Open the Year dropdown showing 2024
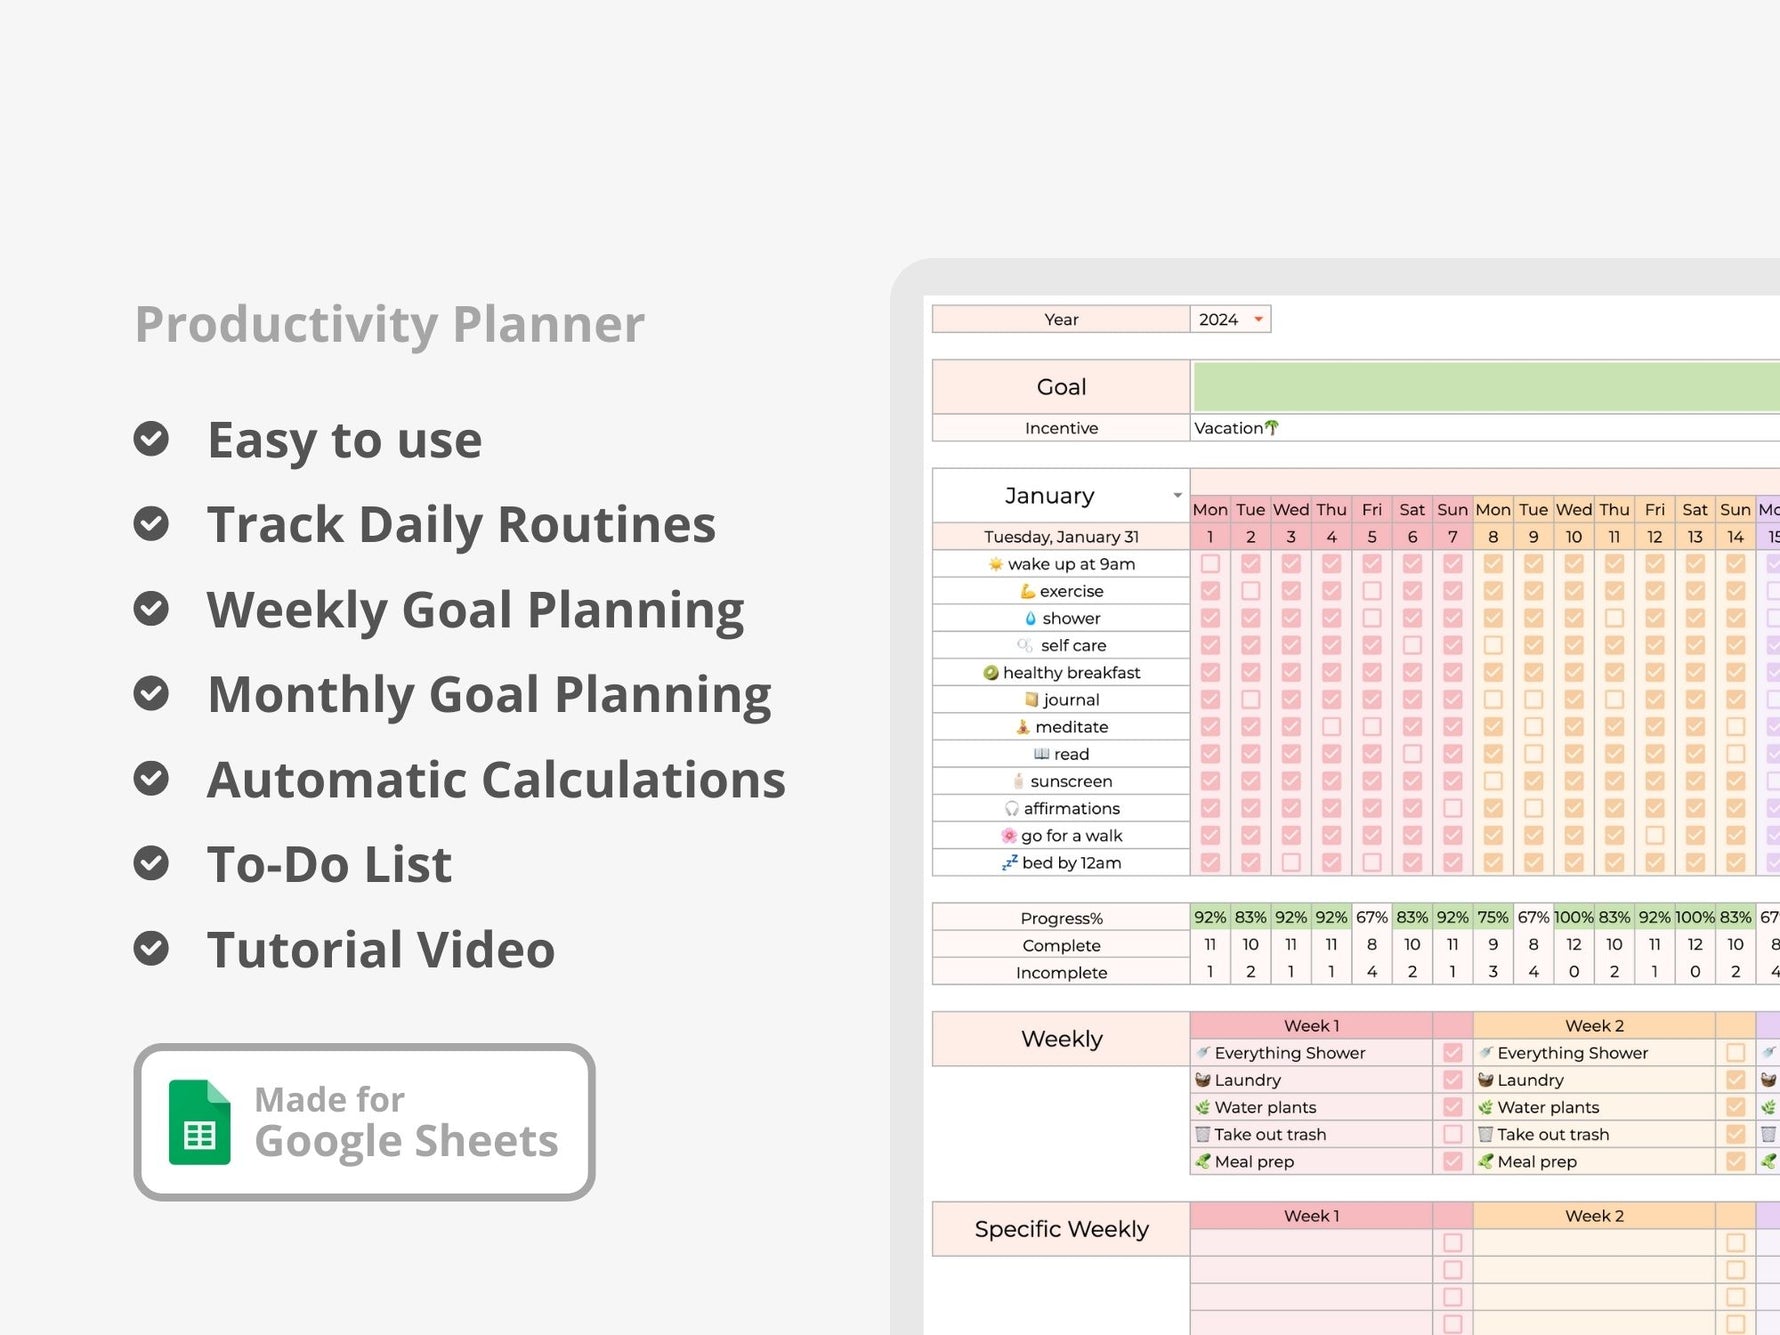1780x1335 pixels. click(x=1258, y=319)
